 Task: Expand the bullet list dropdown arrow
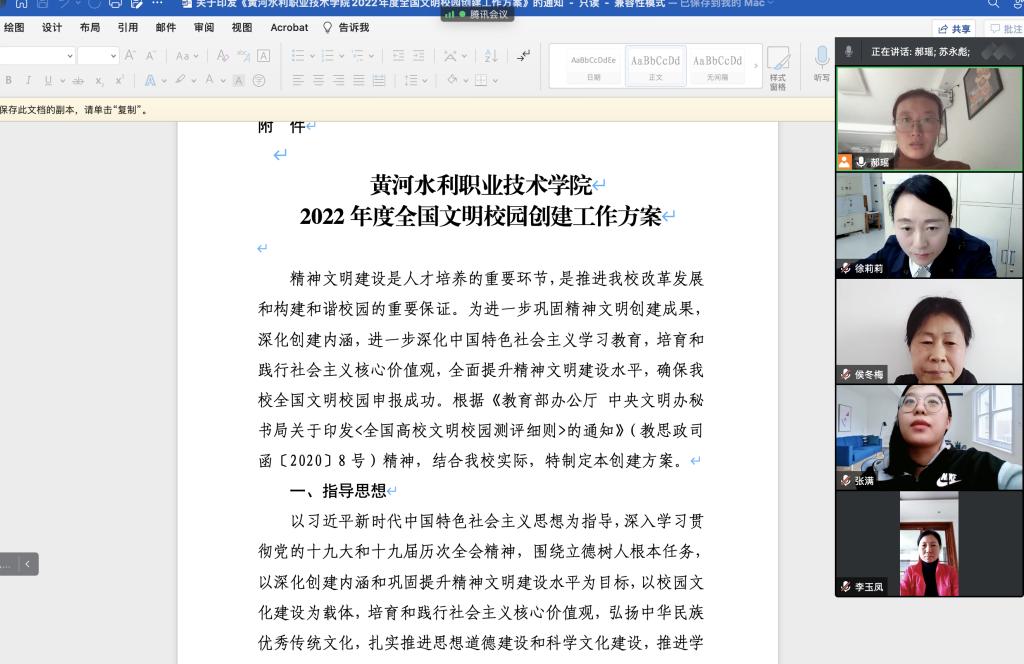(313, 56)
